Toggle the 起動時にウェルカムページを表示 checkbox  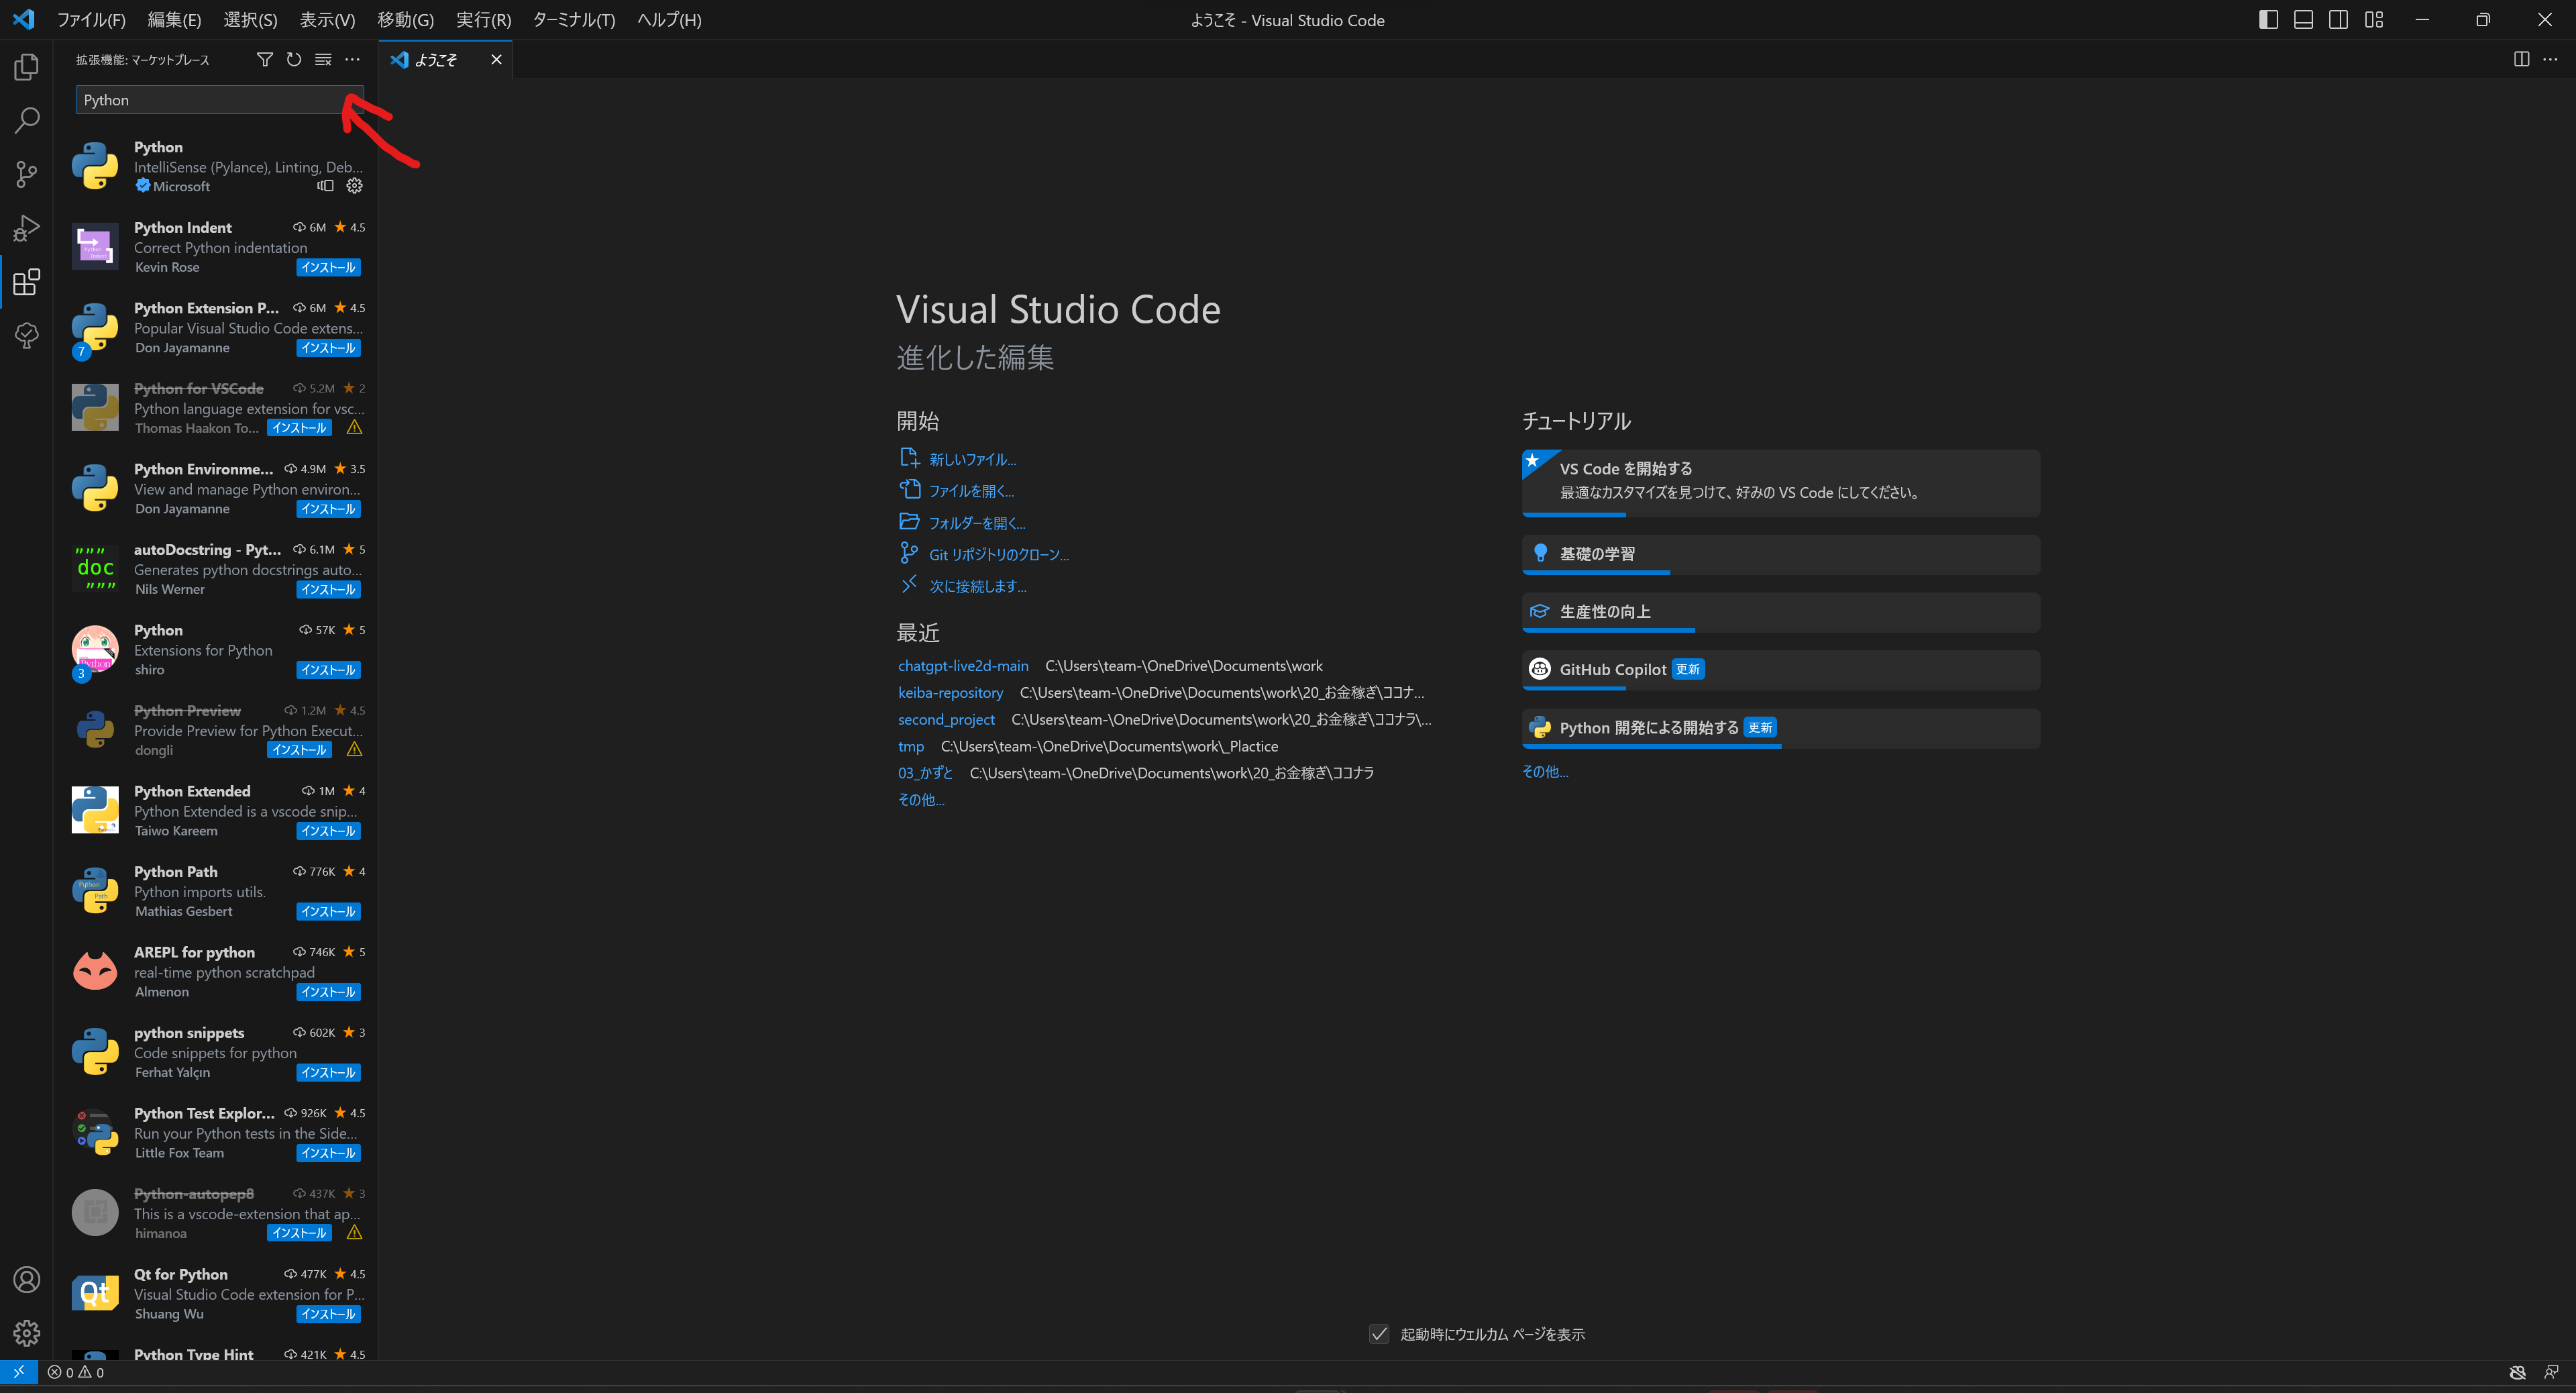pos(1379,1334)
